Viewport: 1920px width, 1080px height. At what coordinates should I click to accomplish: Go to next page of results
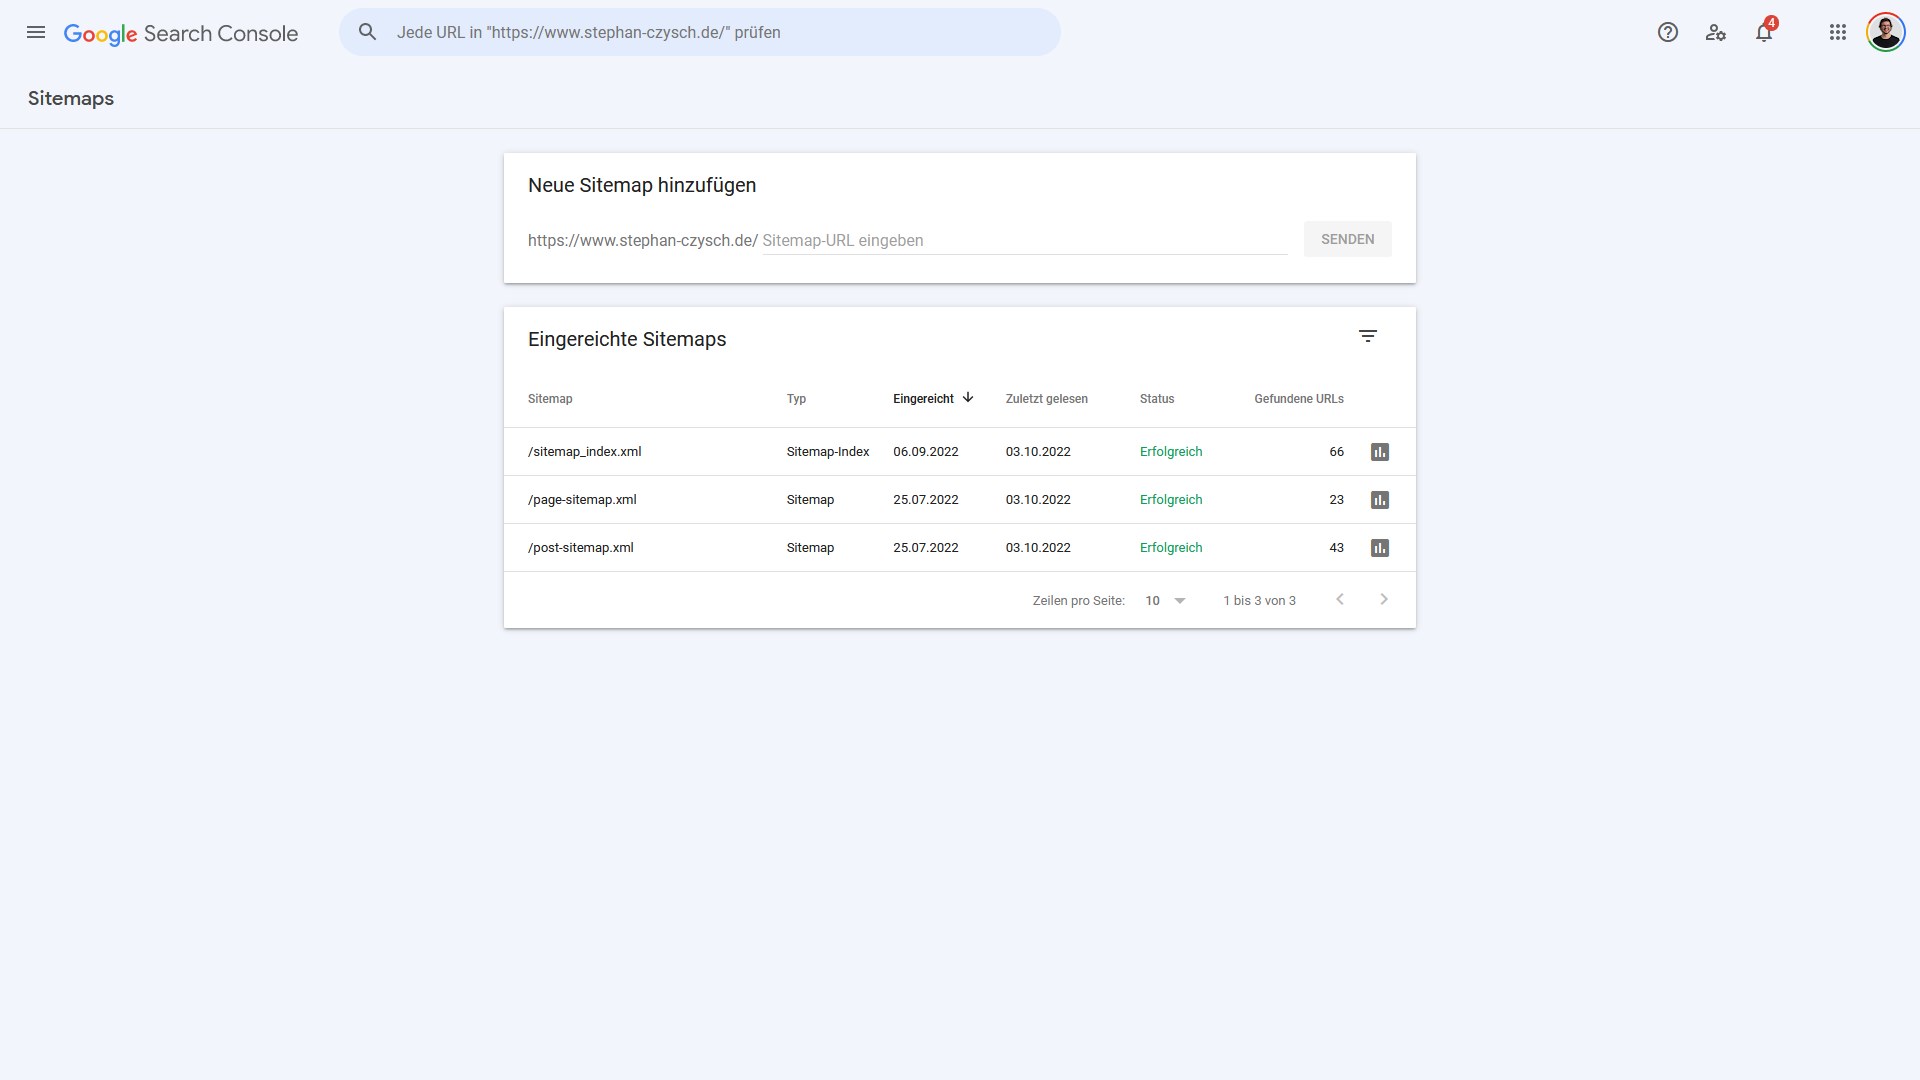(x=1384, y=600)
